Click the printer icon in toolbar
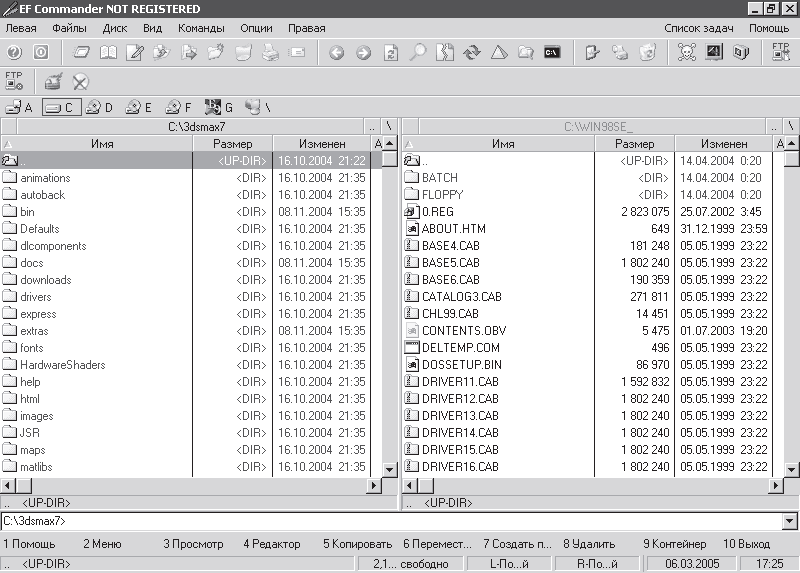This screenshot has width=800, height=573. [x=270, y=53]
